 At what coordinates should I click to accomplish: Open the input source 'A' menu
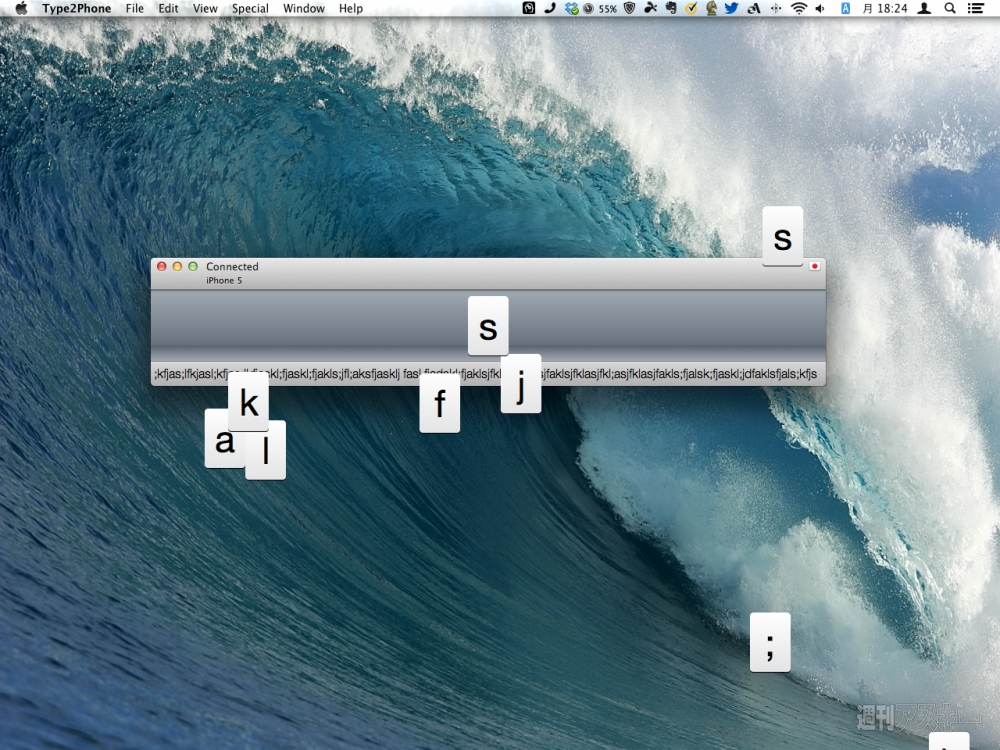[x=846, y=8]
